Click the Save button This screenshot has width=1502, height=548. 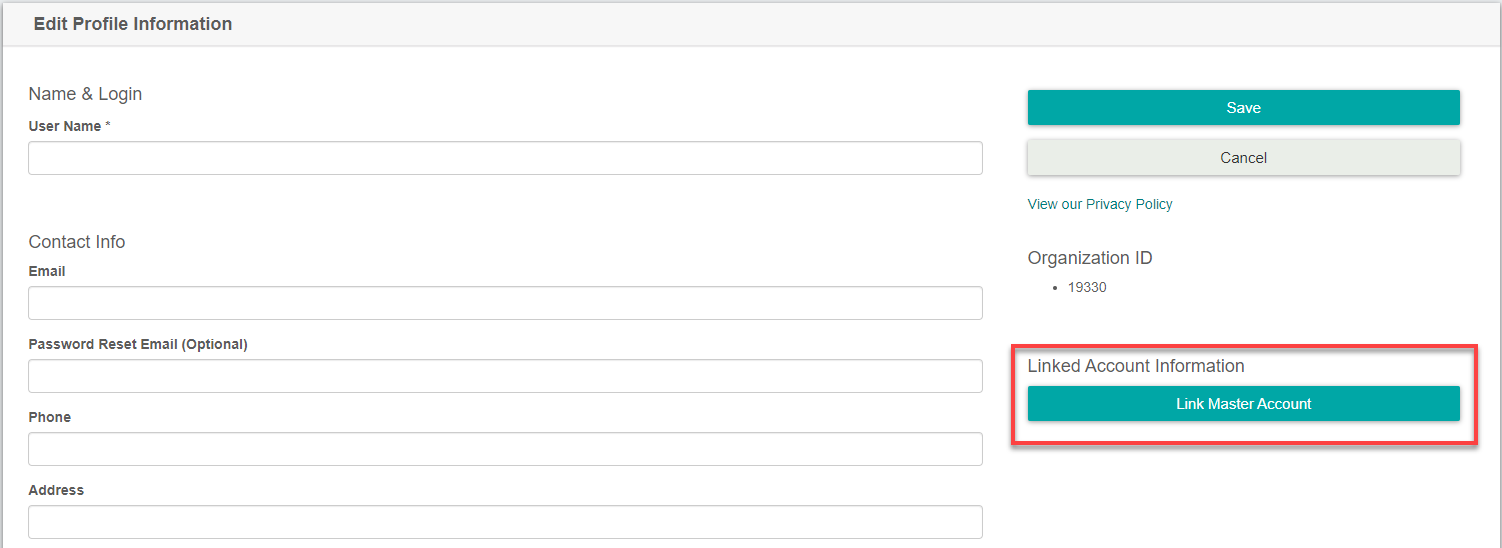click(x=1243, y=108)
